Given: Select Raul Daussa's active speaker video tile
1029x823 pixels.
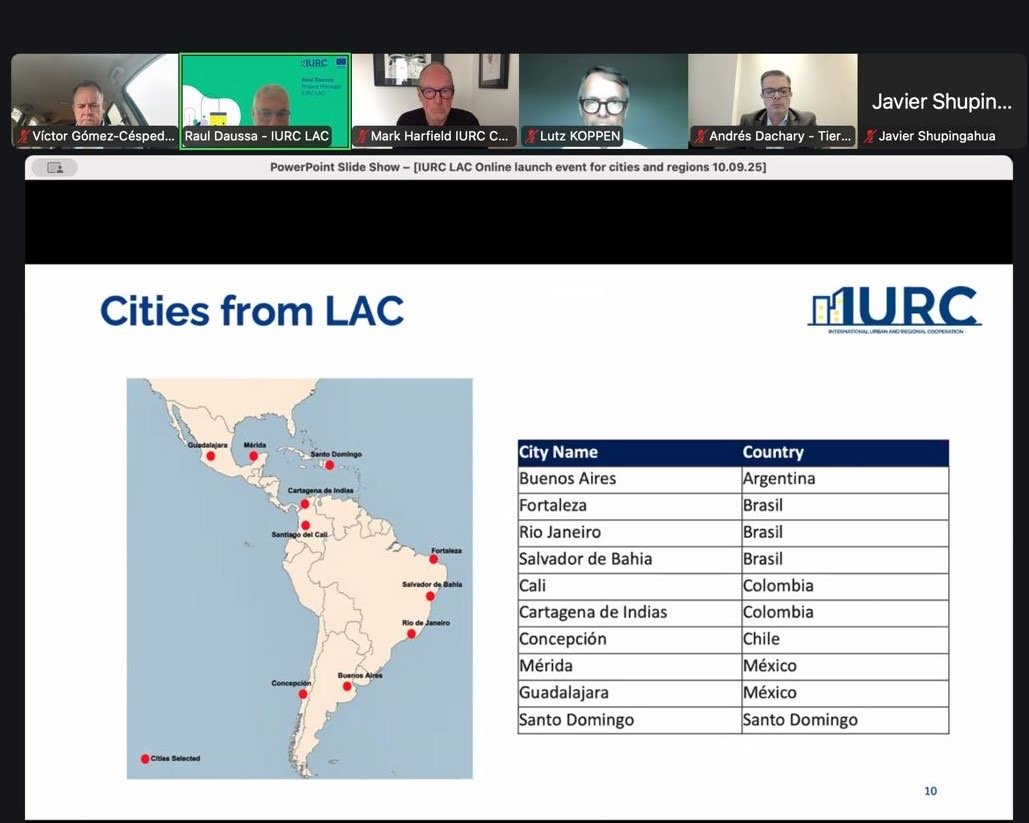Looking at the screenshot, I should 265,100.
